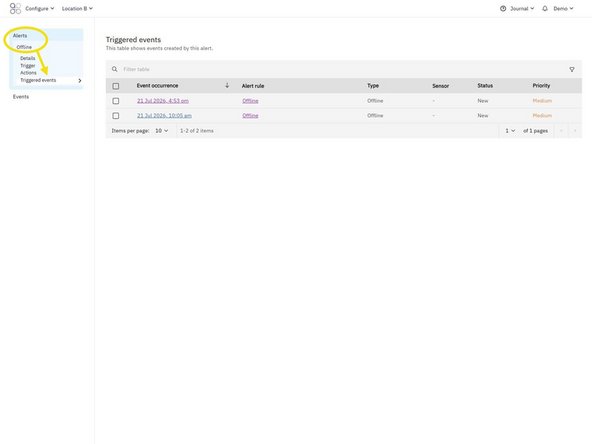Go to previous page arrow
This screenshot has width=592, height=444.
(561, 131)
